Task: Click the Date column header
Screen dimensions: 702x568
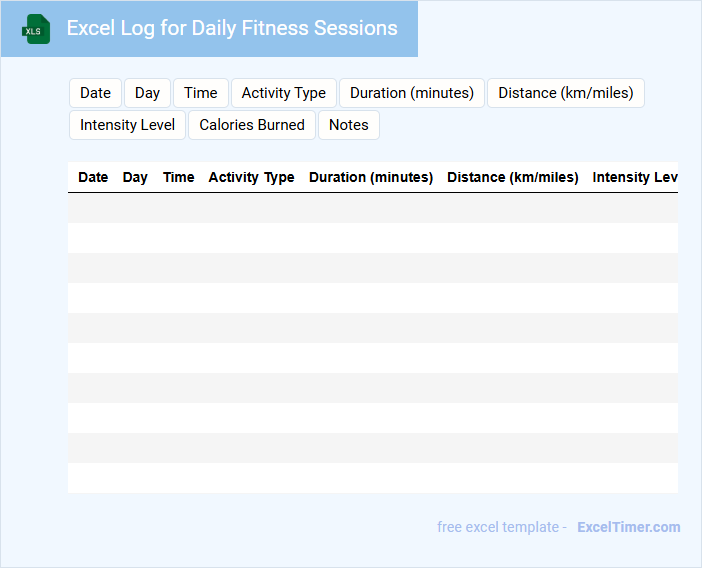Action: pos(93,177)
